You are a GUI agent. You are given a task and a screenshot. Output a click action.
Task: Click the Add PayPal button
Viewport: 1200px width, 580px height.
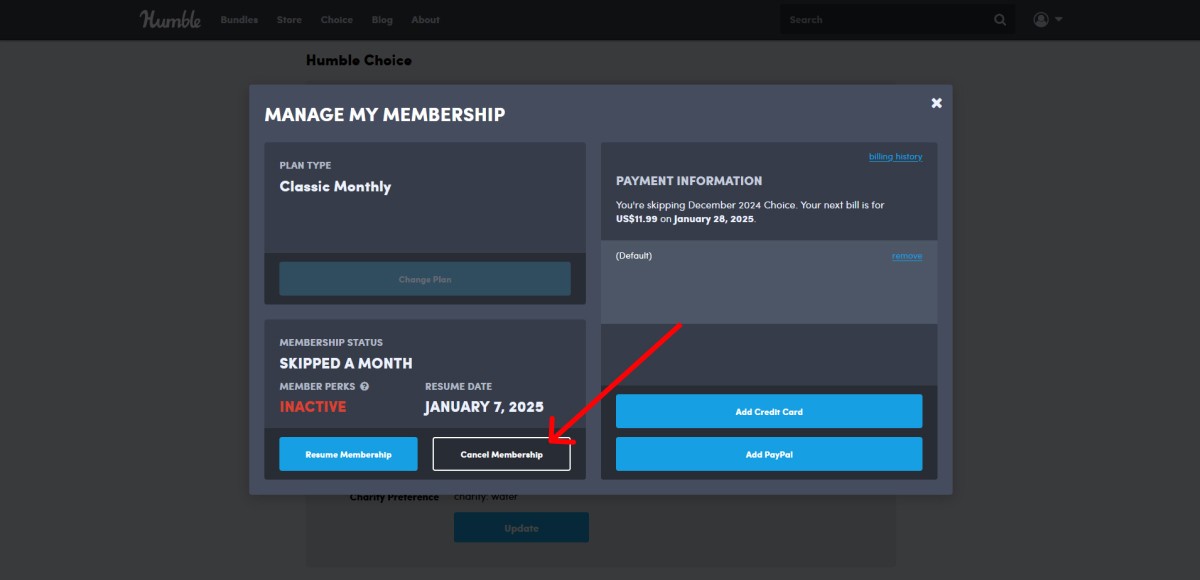[769, 454]
